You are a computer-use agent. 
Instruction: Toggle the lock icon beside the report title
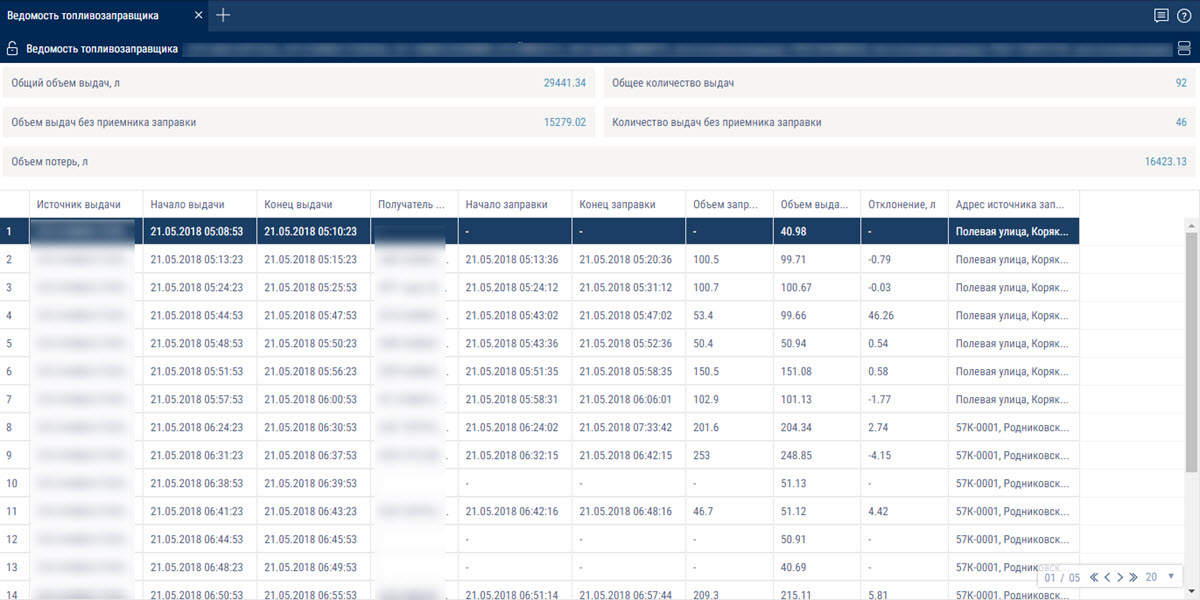click(13, 48)
